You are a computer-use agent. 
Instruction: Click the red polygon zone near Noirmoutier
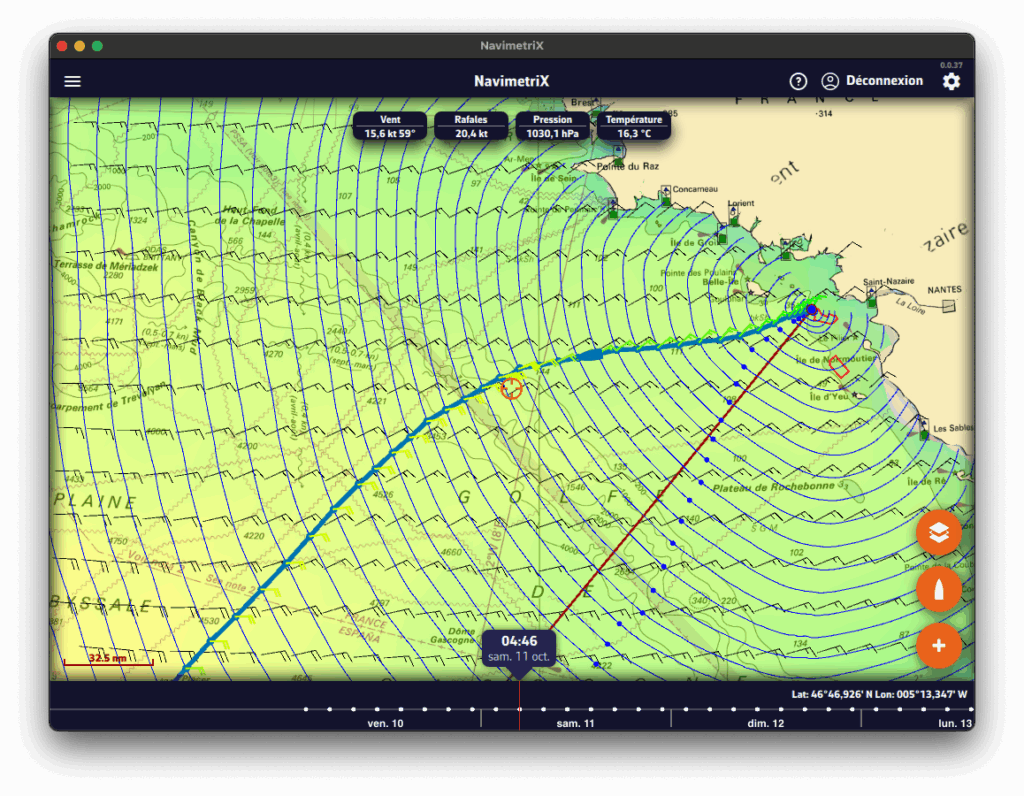[x=839, y=366]
